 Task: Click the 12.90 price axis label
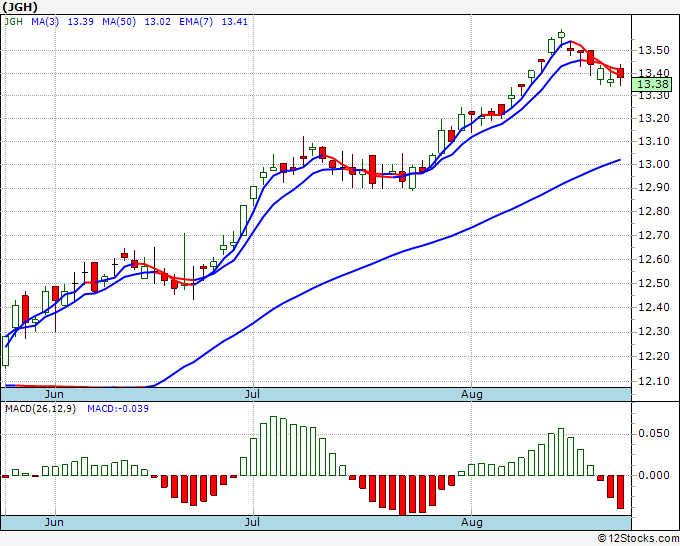pos(654,188)
